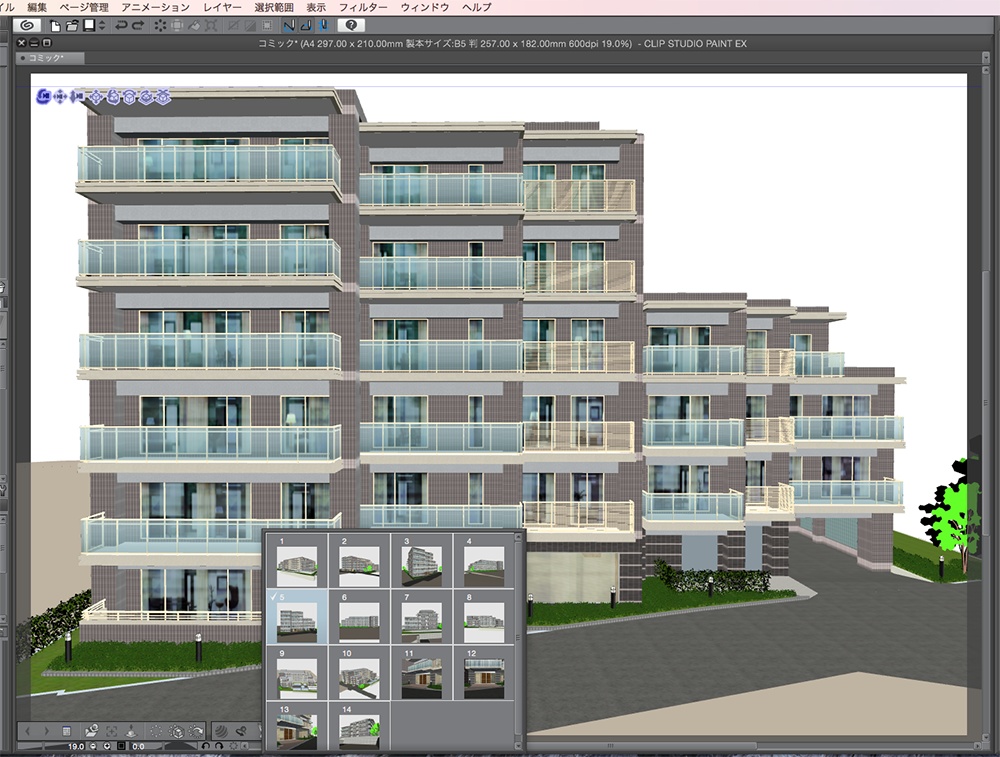1000x757 pixels.
Task: Click the zoom out magnifier button
Action: click(93, 746)
